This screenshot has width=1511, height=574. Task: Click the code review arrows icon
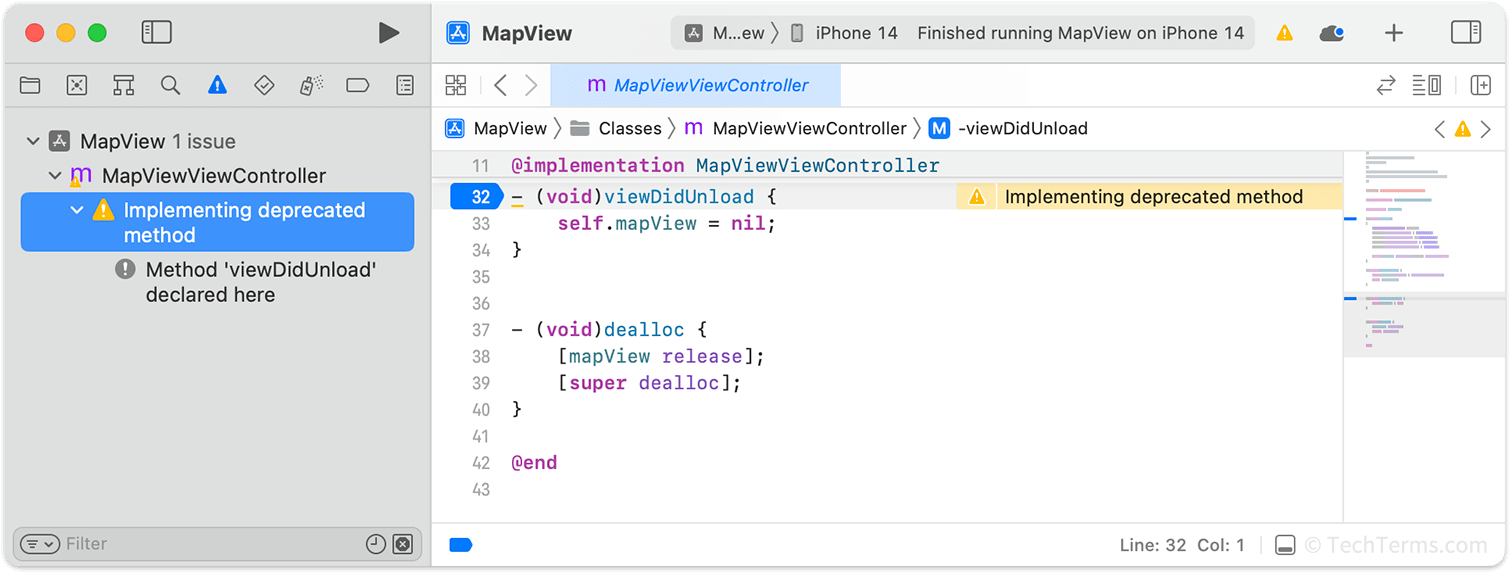(x=1386, y=86)
